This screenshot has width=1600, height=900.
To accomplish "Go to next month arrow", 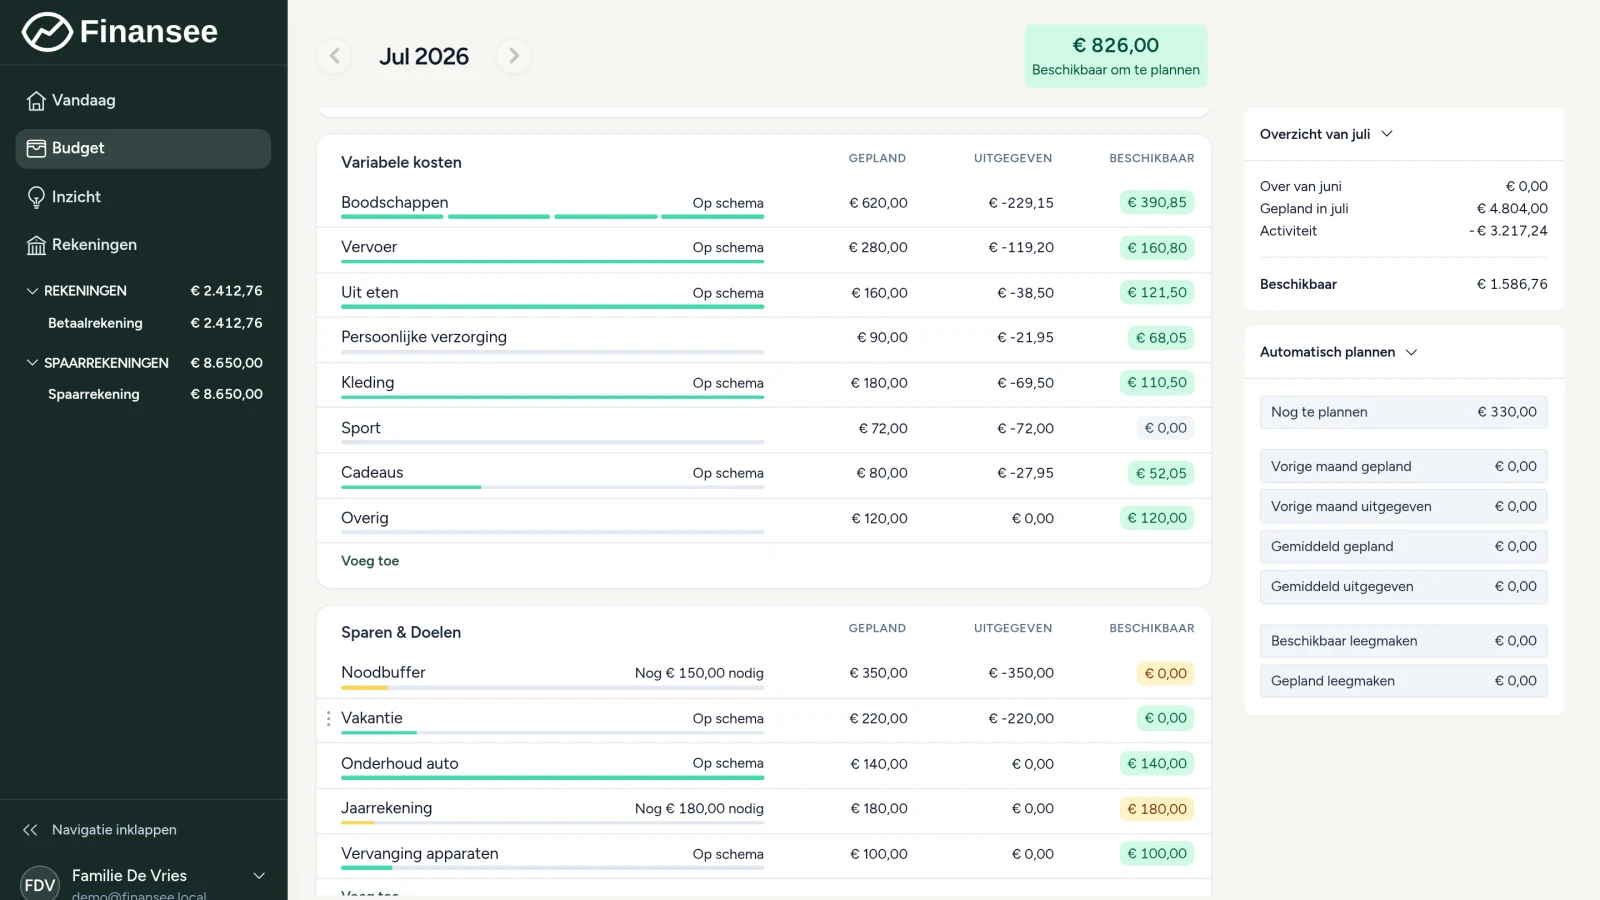I will tap(514, 56).
